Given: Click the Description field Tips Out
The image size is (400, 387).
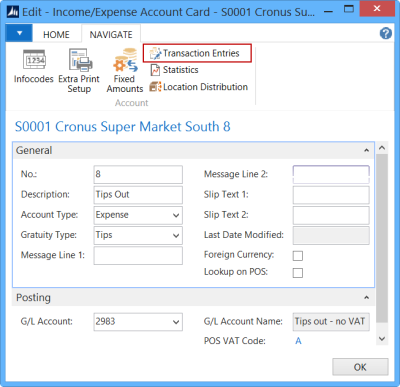Looking at the screenshot, I should click(138, 195).
